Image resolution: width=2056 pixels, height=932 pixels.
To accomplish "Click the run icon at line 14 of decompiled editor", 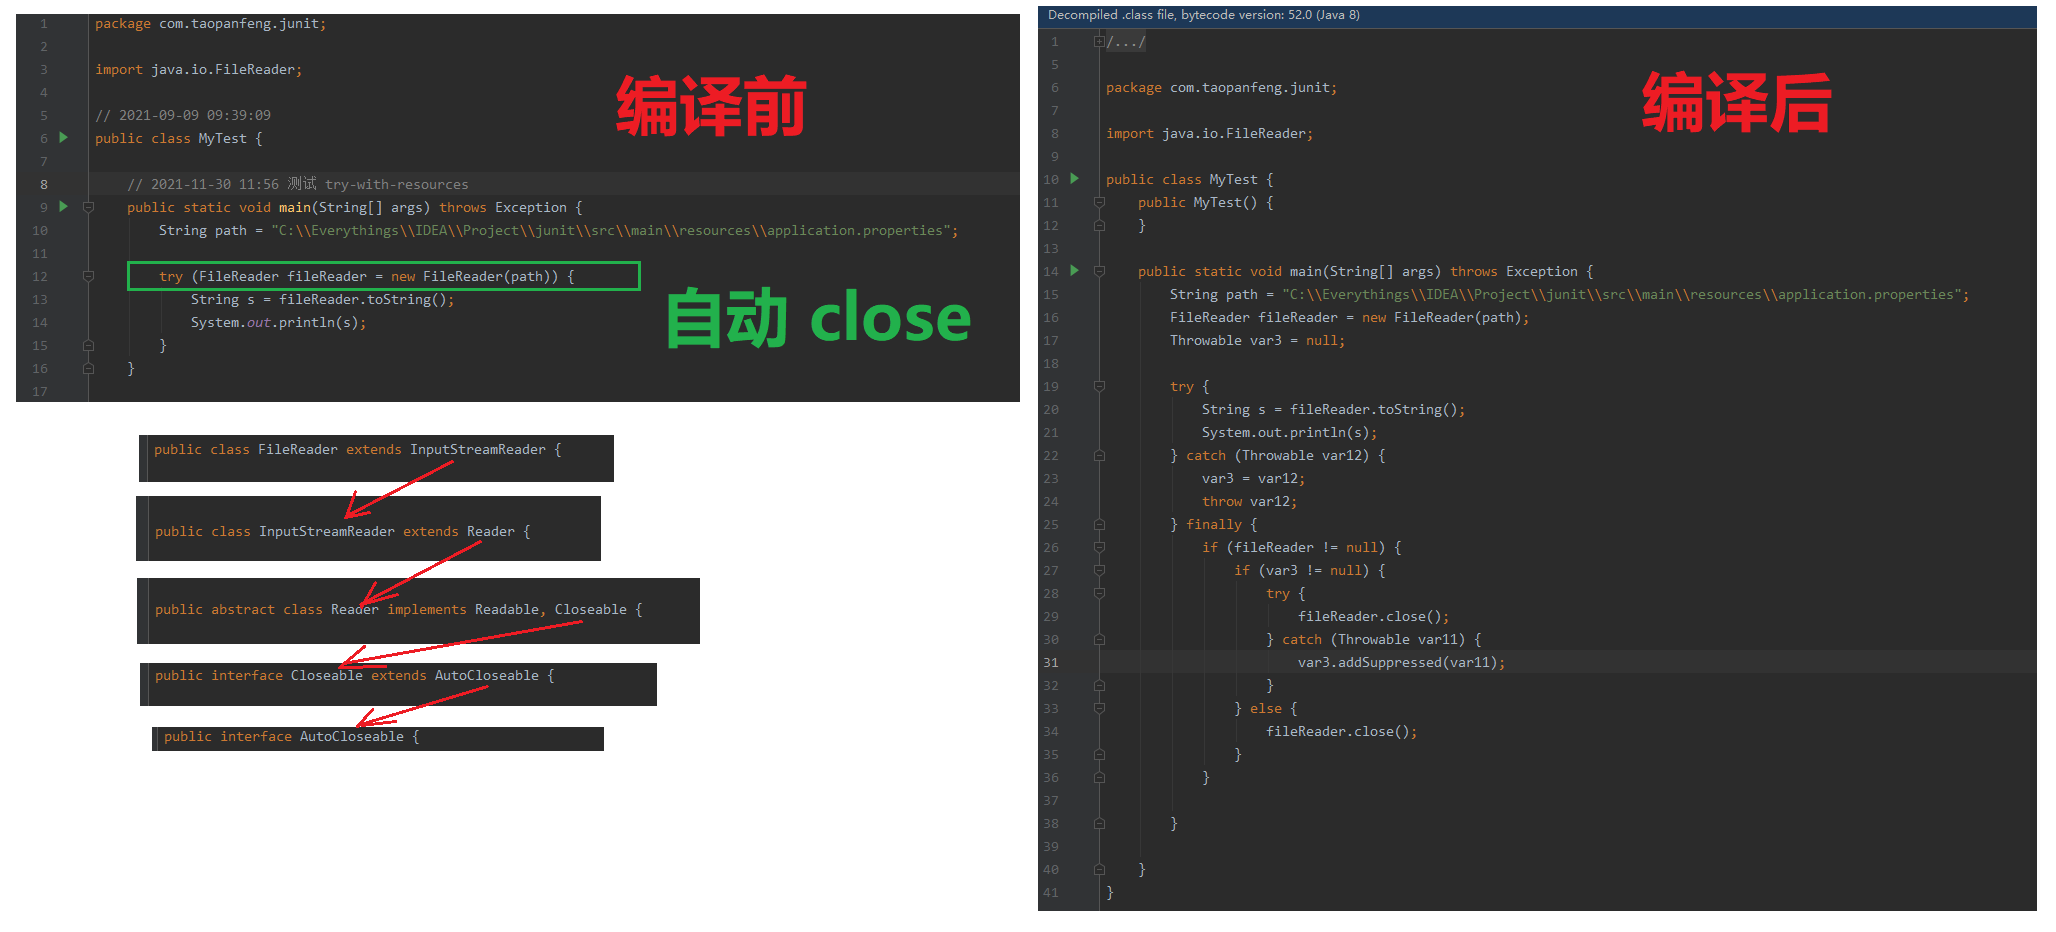I will [x=1074, y=270].
